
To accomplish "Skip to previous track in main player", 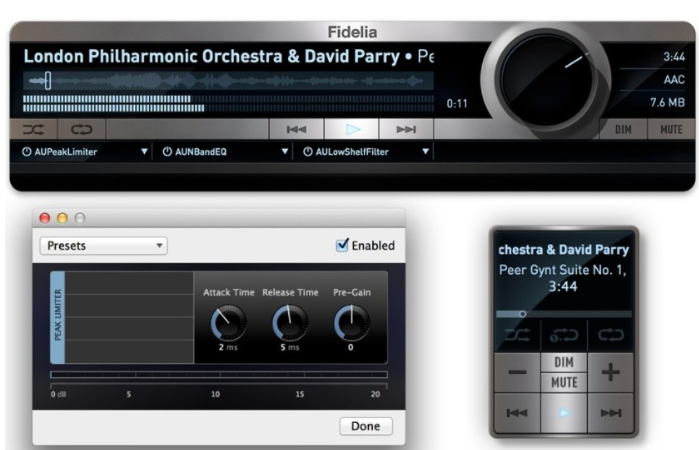I will 296,129.
